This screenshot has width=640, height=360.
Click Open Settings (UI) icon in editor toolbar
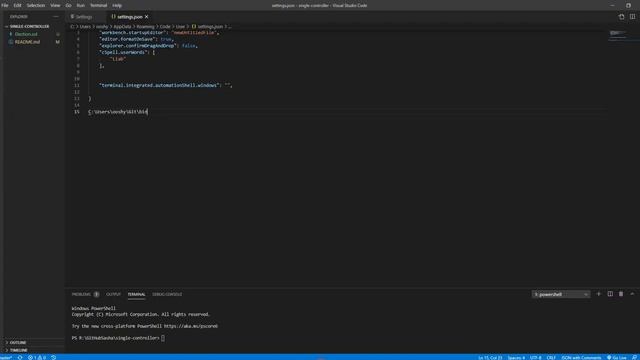pyautogui.click(x=621, y=17)
